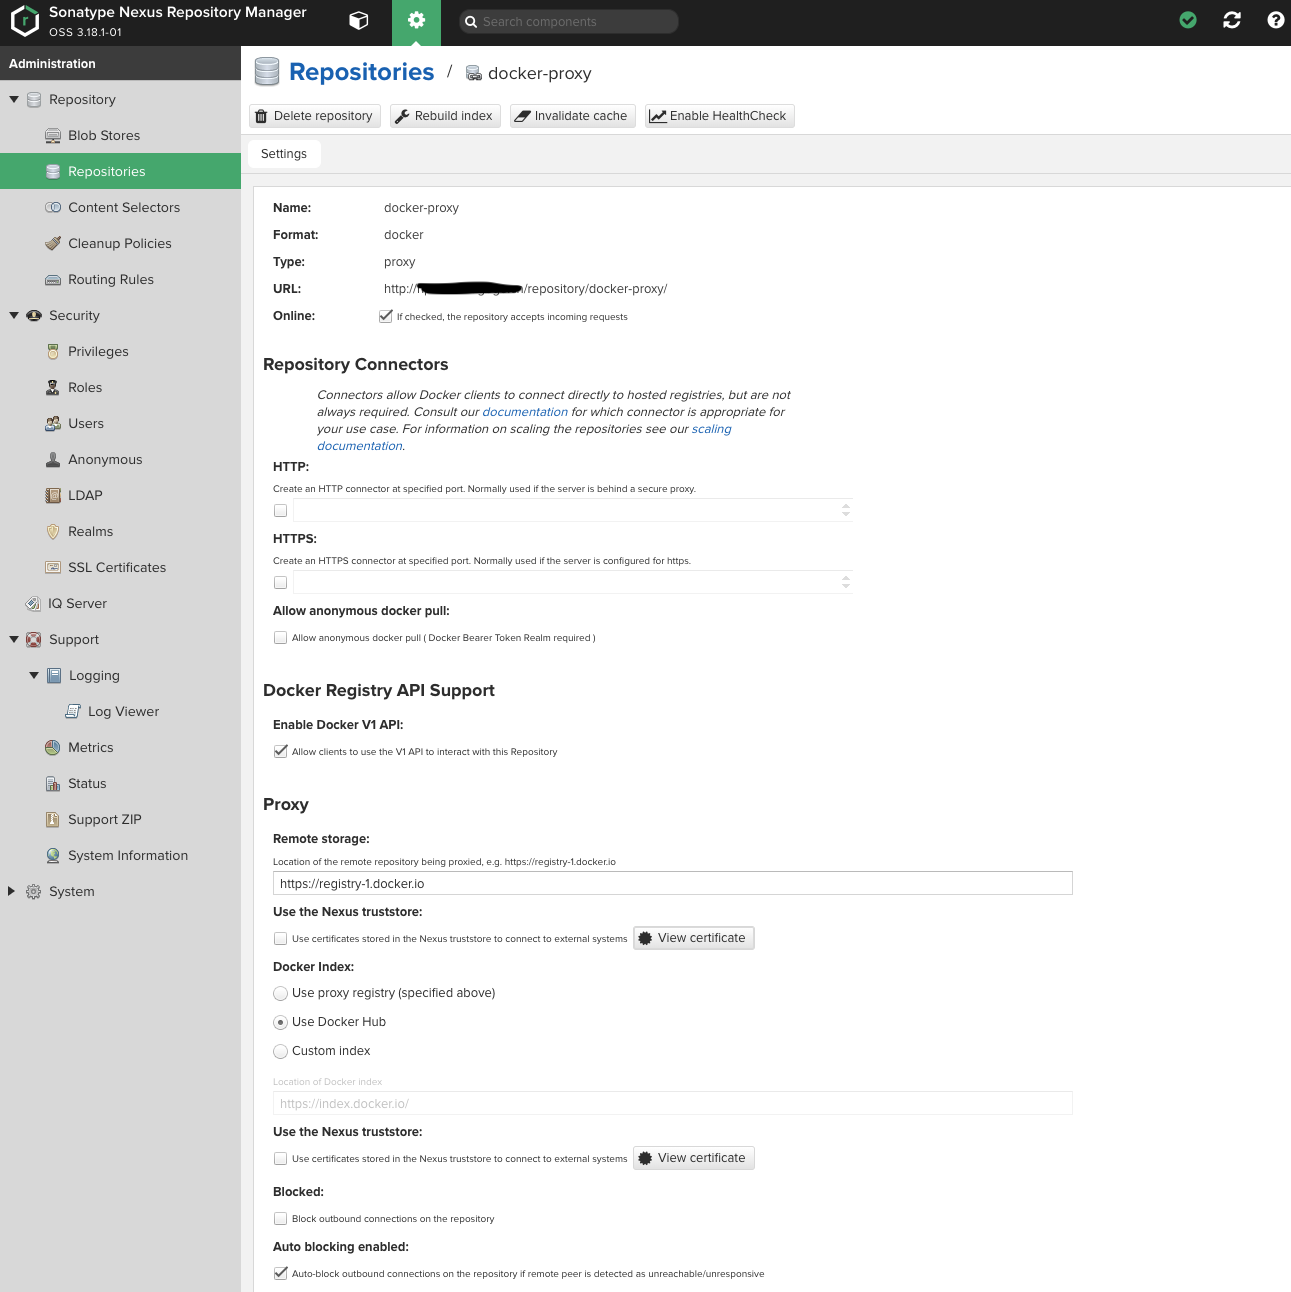Toggle the Enable Docker V1 API checkbox
This screenshot has width=1291, height=1292.
click(x=281, y=751)
